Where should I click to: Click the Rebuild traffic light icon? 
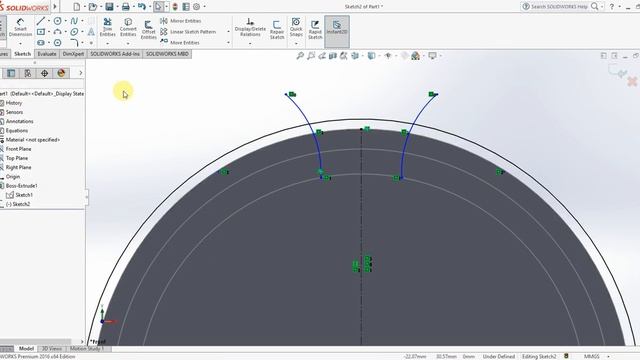[175, 7]
